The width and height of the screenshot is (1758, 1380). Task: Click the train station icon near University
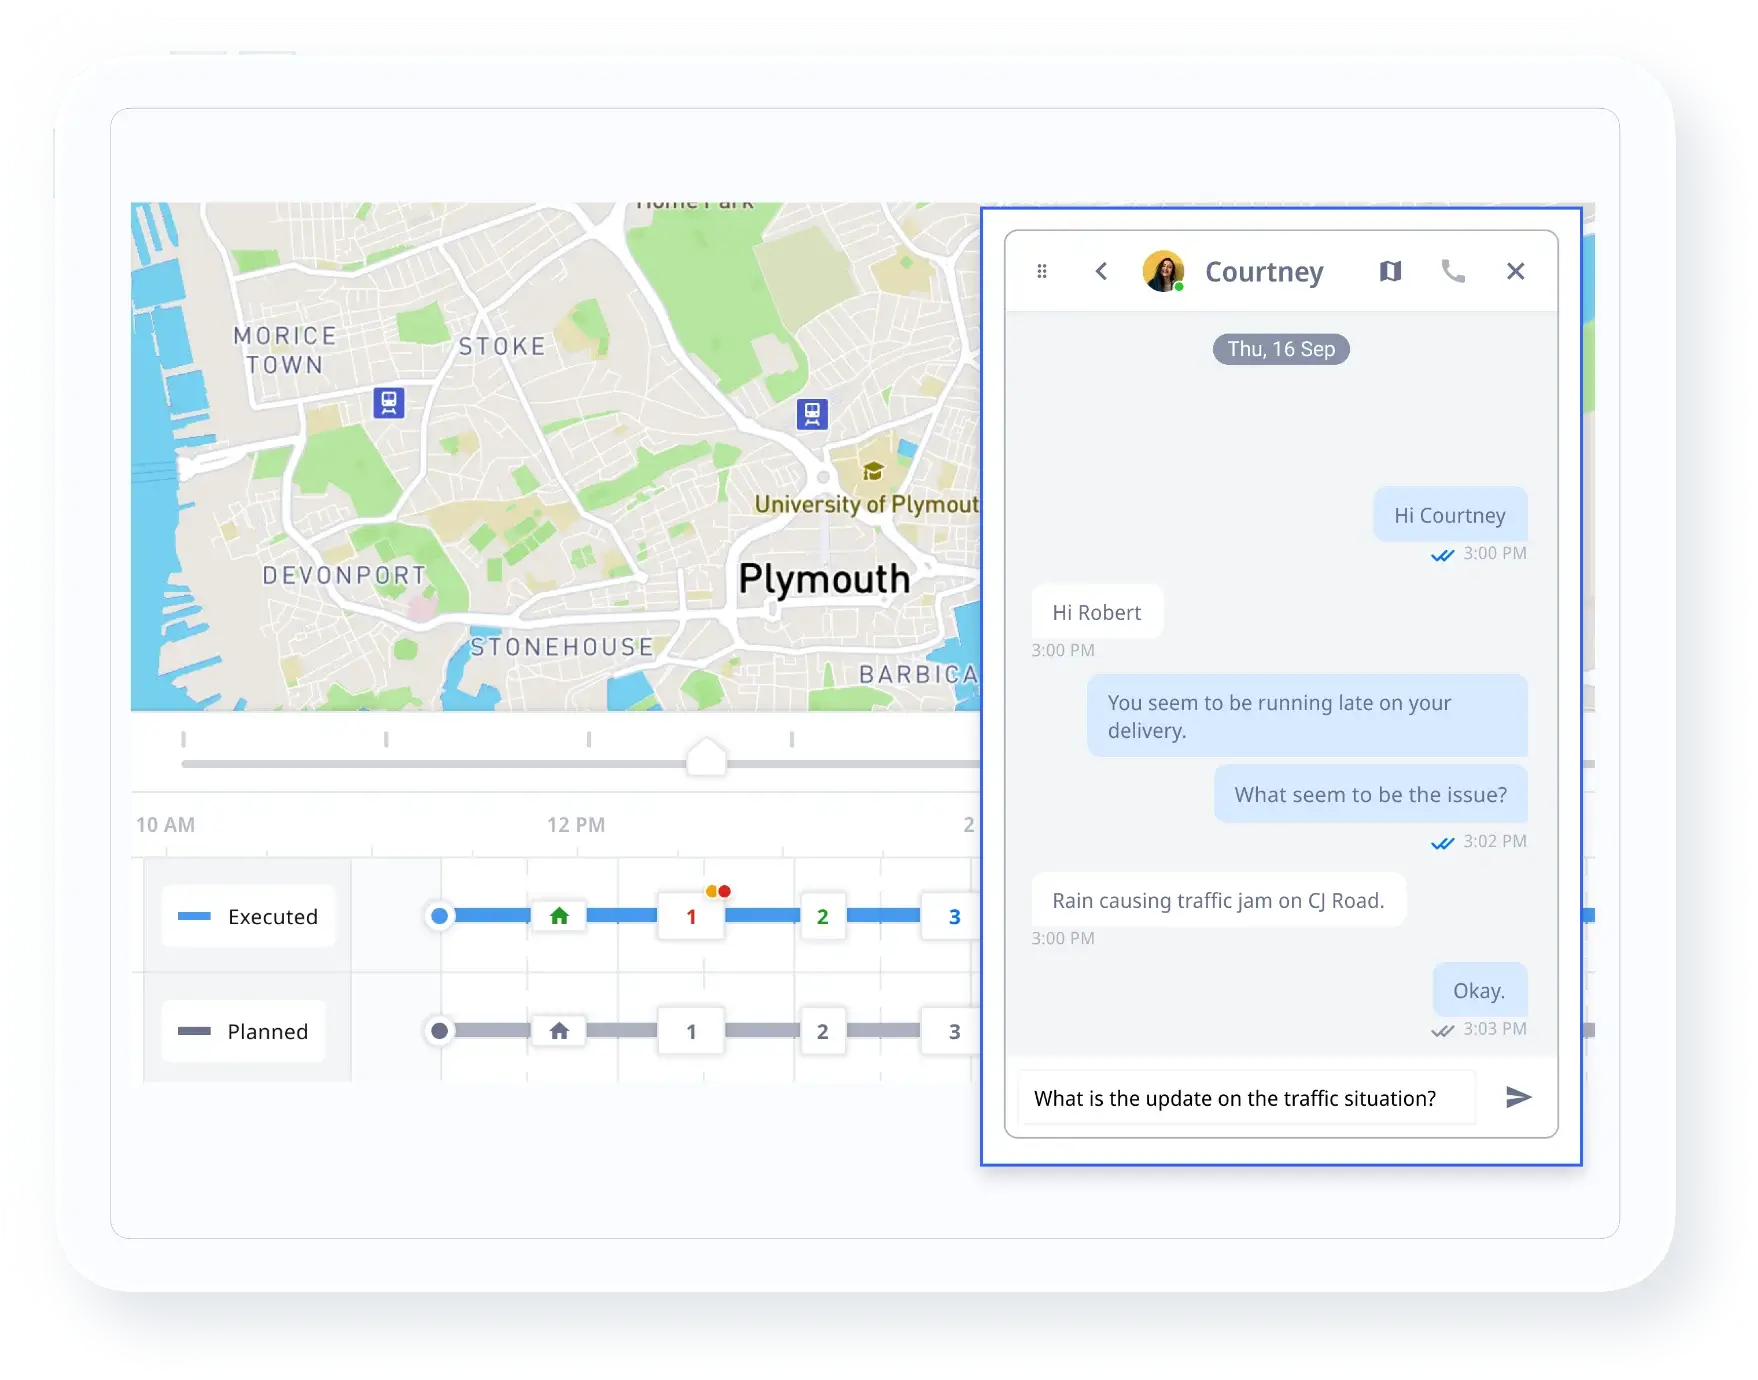point(812,413)
